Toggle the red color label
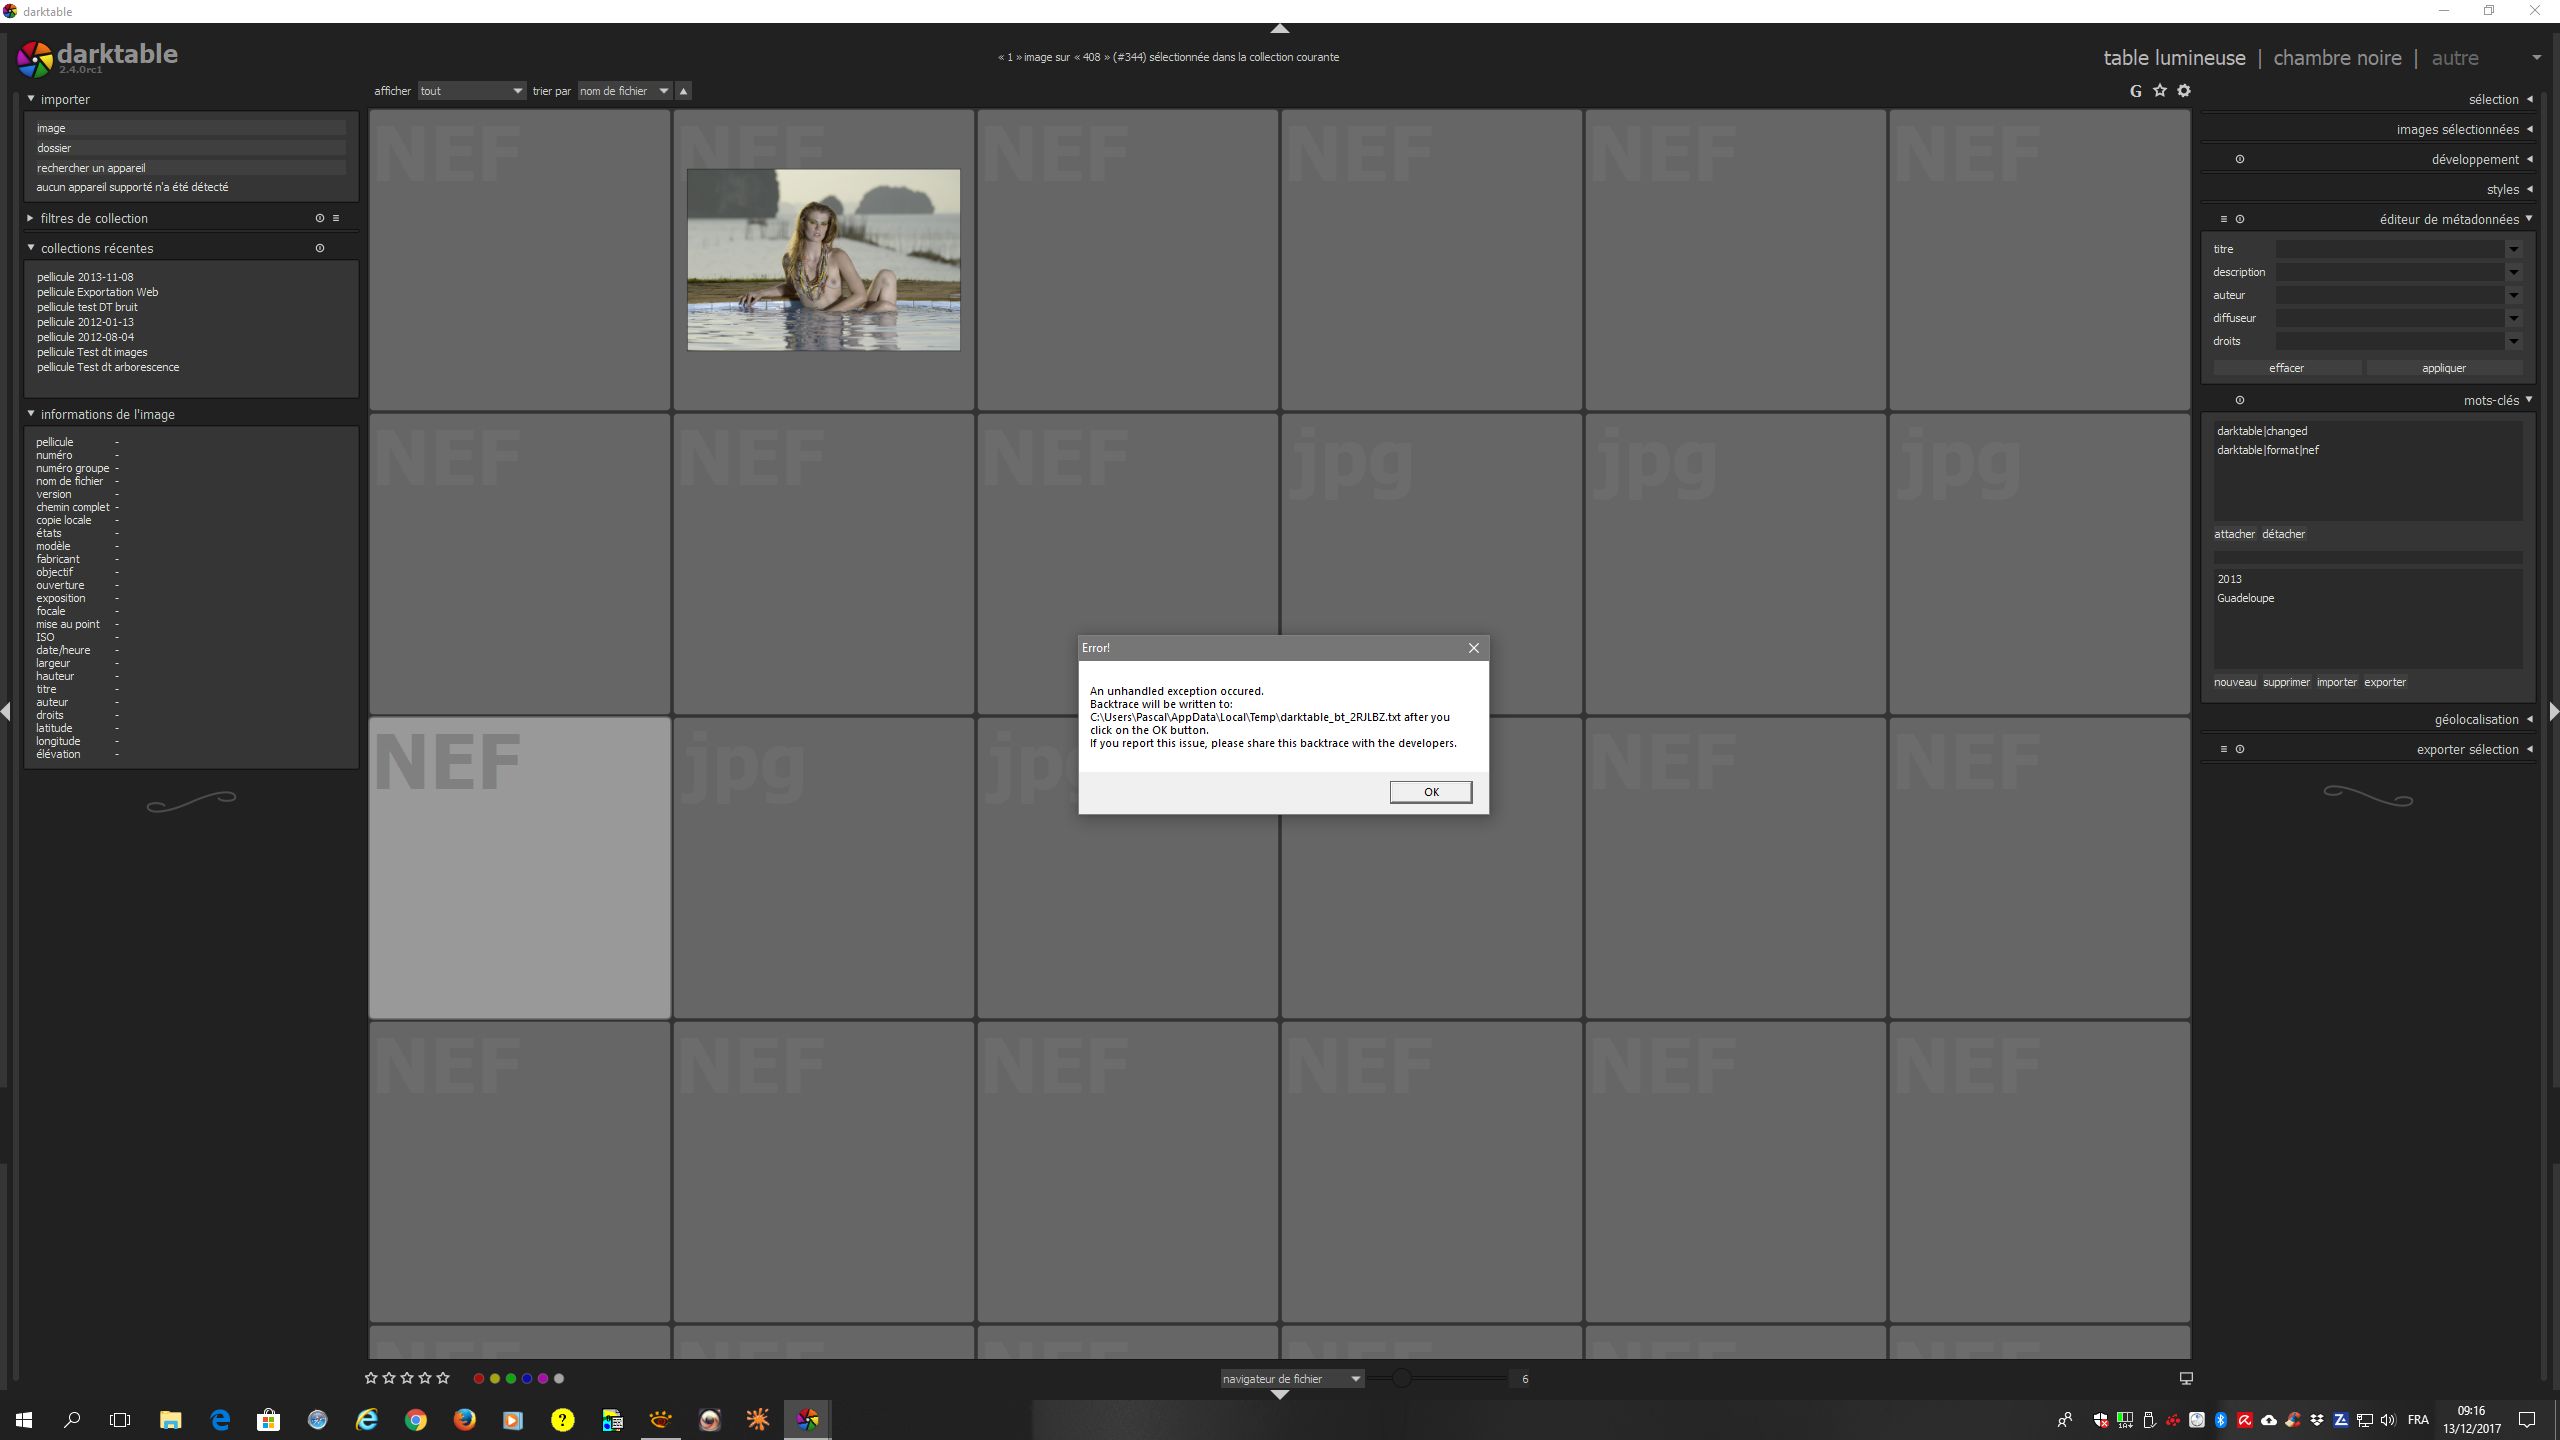Screen dimensions: 2560x1440 [479, 1378]
